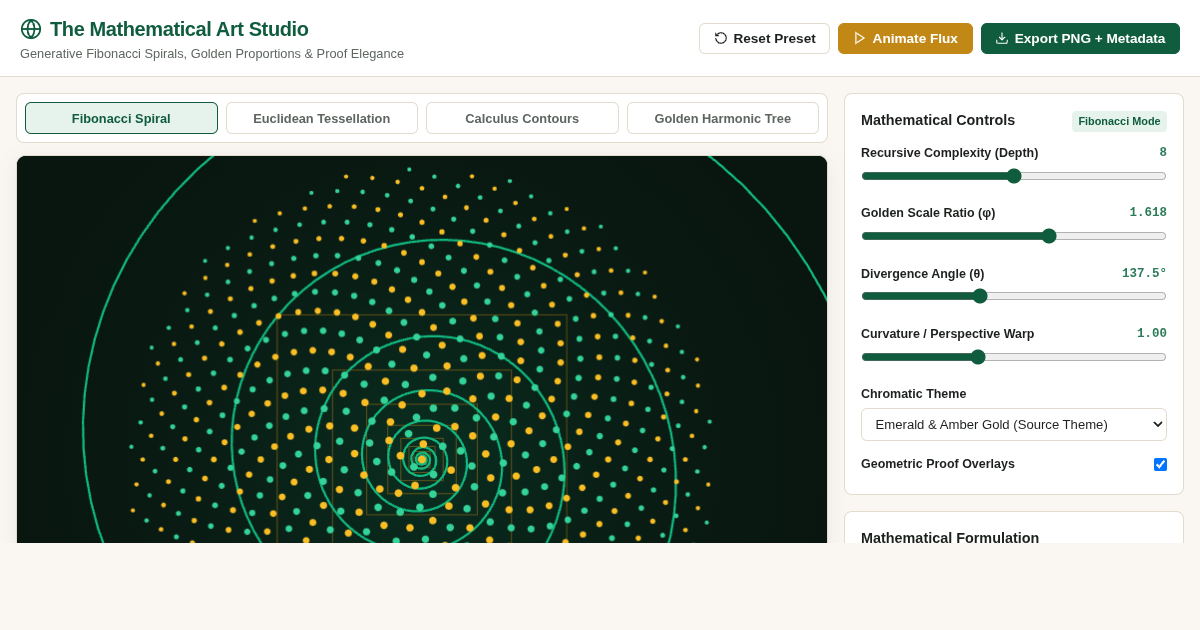Click the Curvature / Perspective Warp slider
1200x630 pixels.
click(1014, 357)
